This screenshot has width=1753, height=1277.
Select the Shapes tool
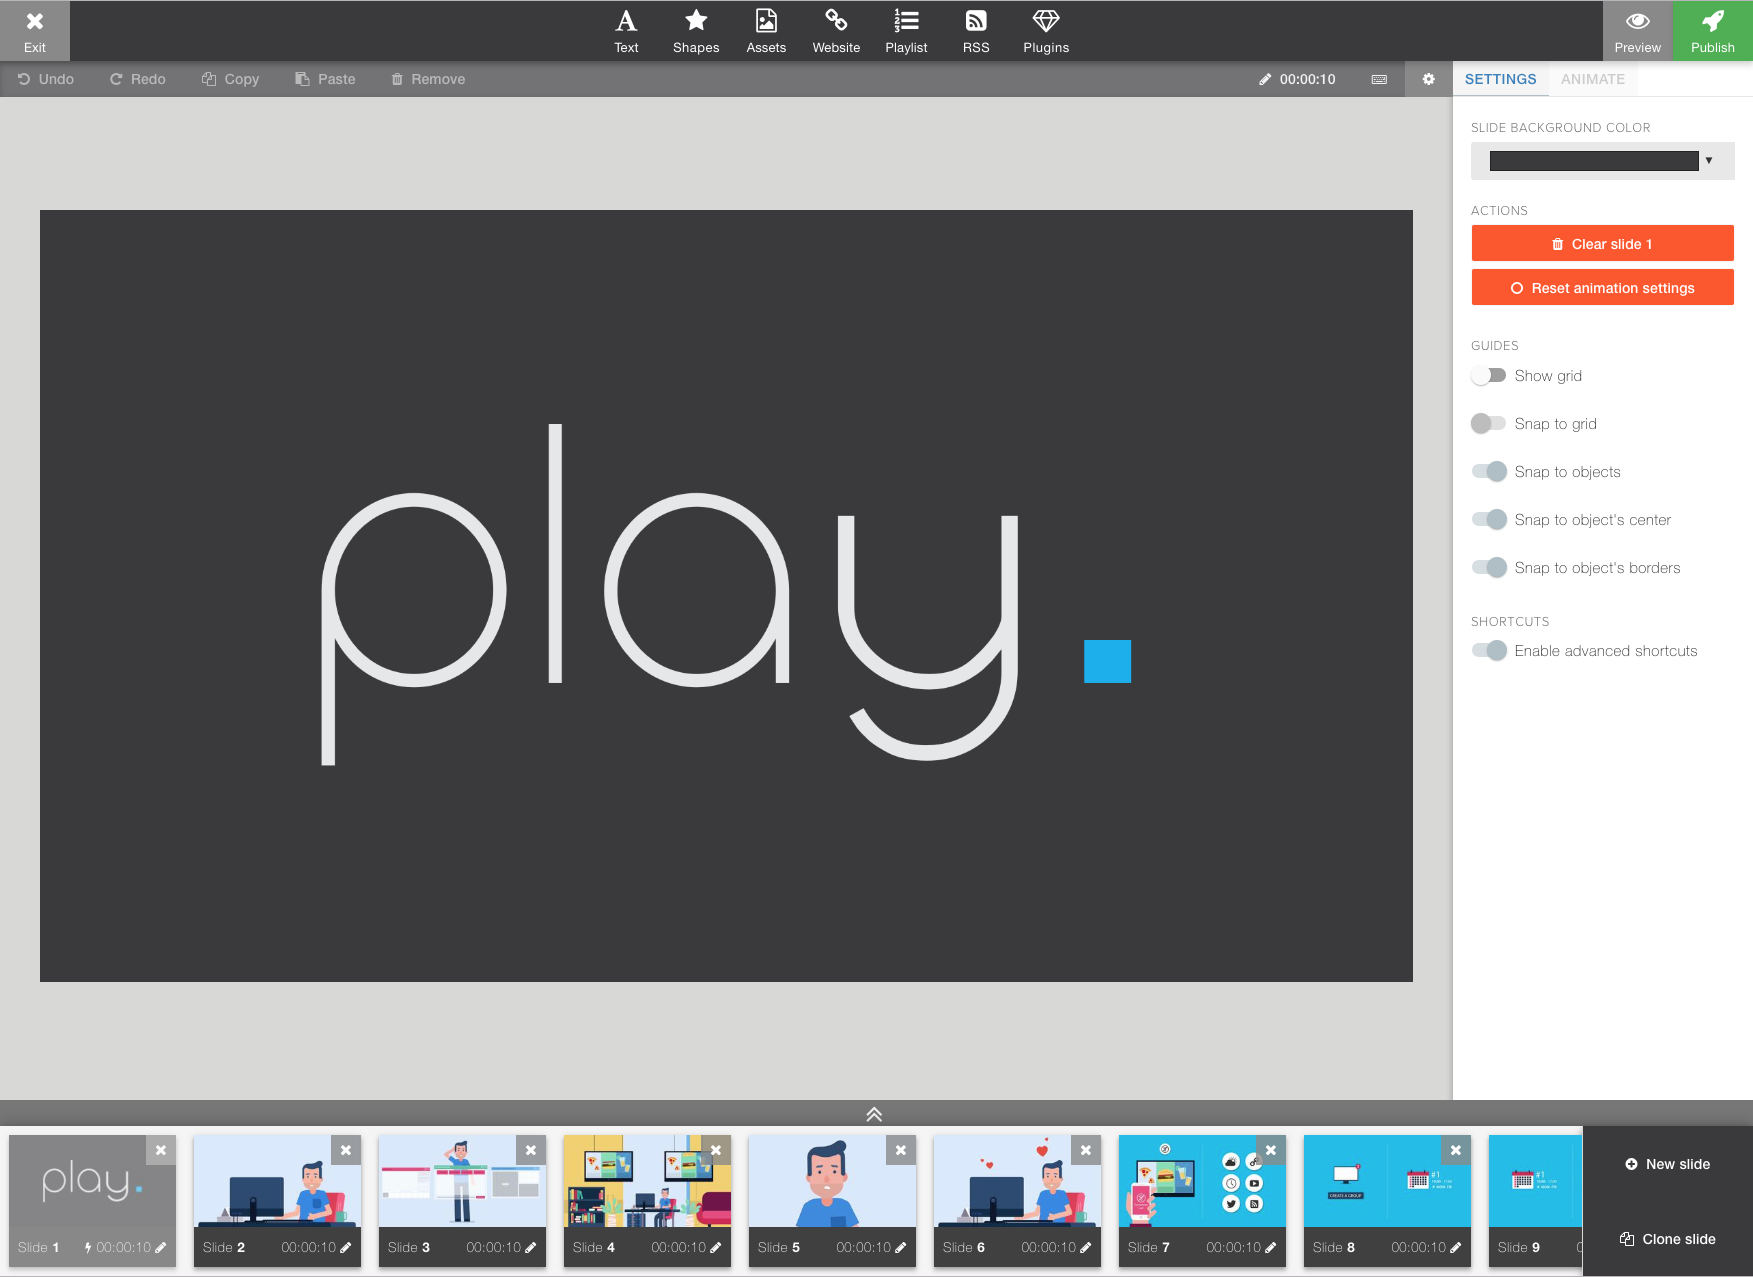click(x=695, y=30)
